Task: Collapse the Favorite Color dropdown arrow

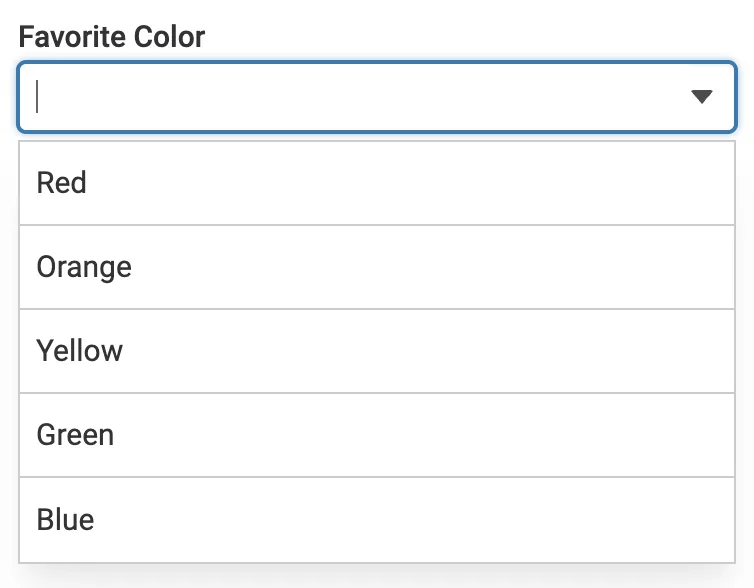Action: tap(701, 97)
